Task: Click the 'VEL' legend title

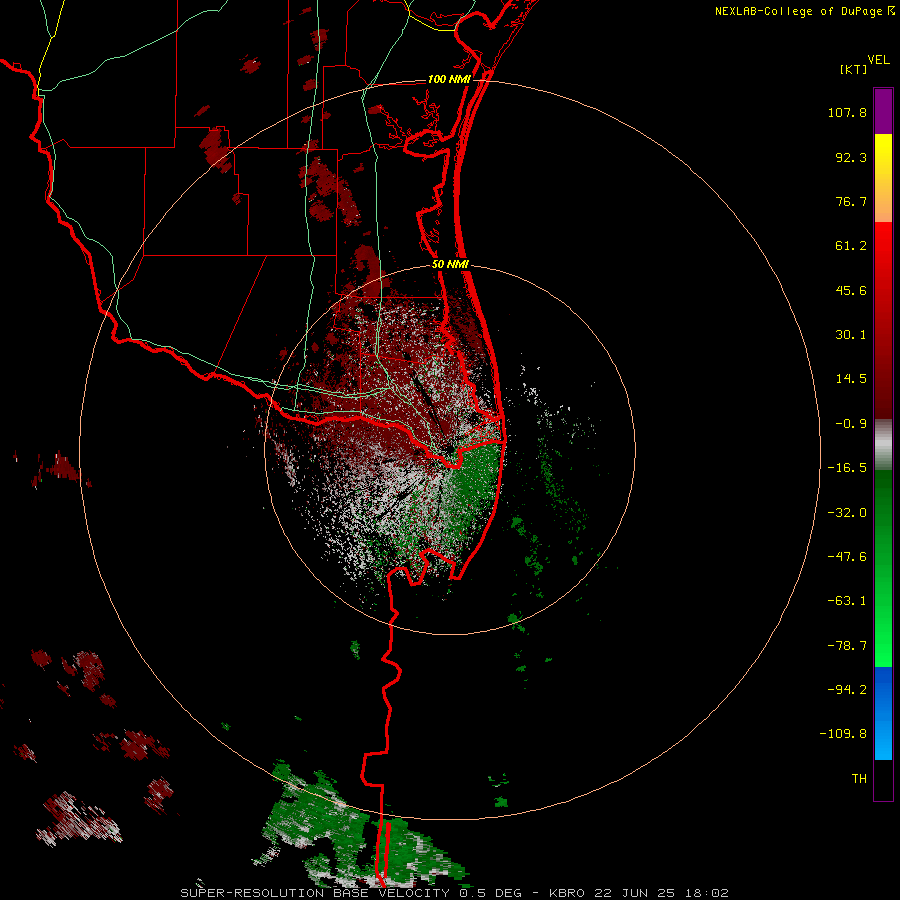Action: [x=878, y=60]
